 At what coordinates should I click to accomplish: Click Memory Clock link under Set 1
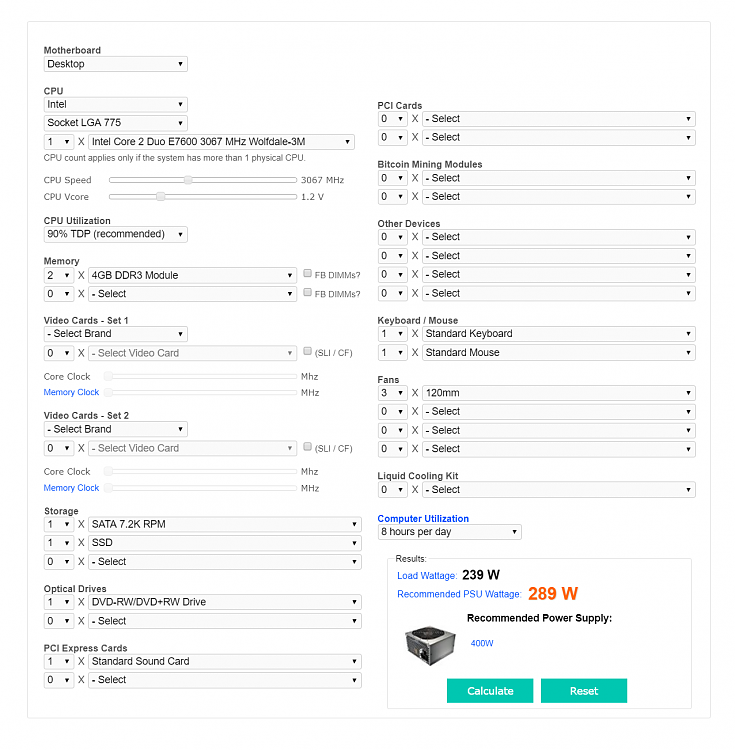tap(71, 392)
